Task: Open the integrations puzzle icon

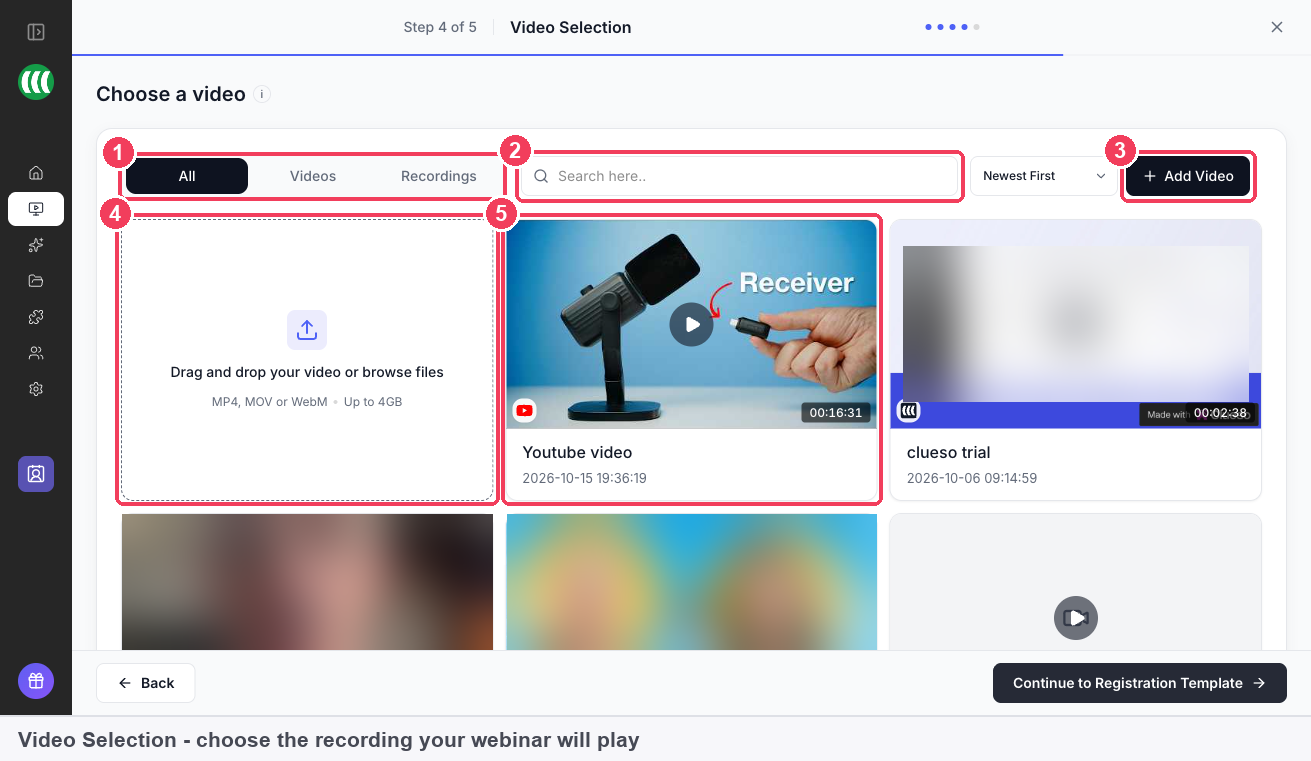Action: [36, 317]
